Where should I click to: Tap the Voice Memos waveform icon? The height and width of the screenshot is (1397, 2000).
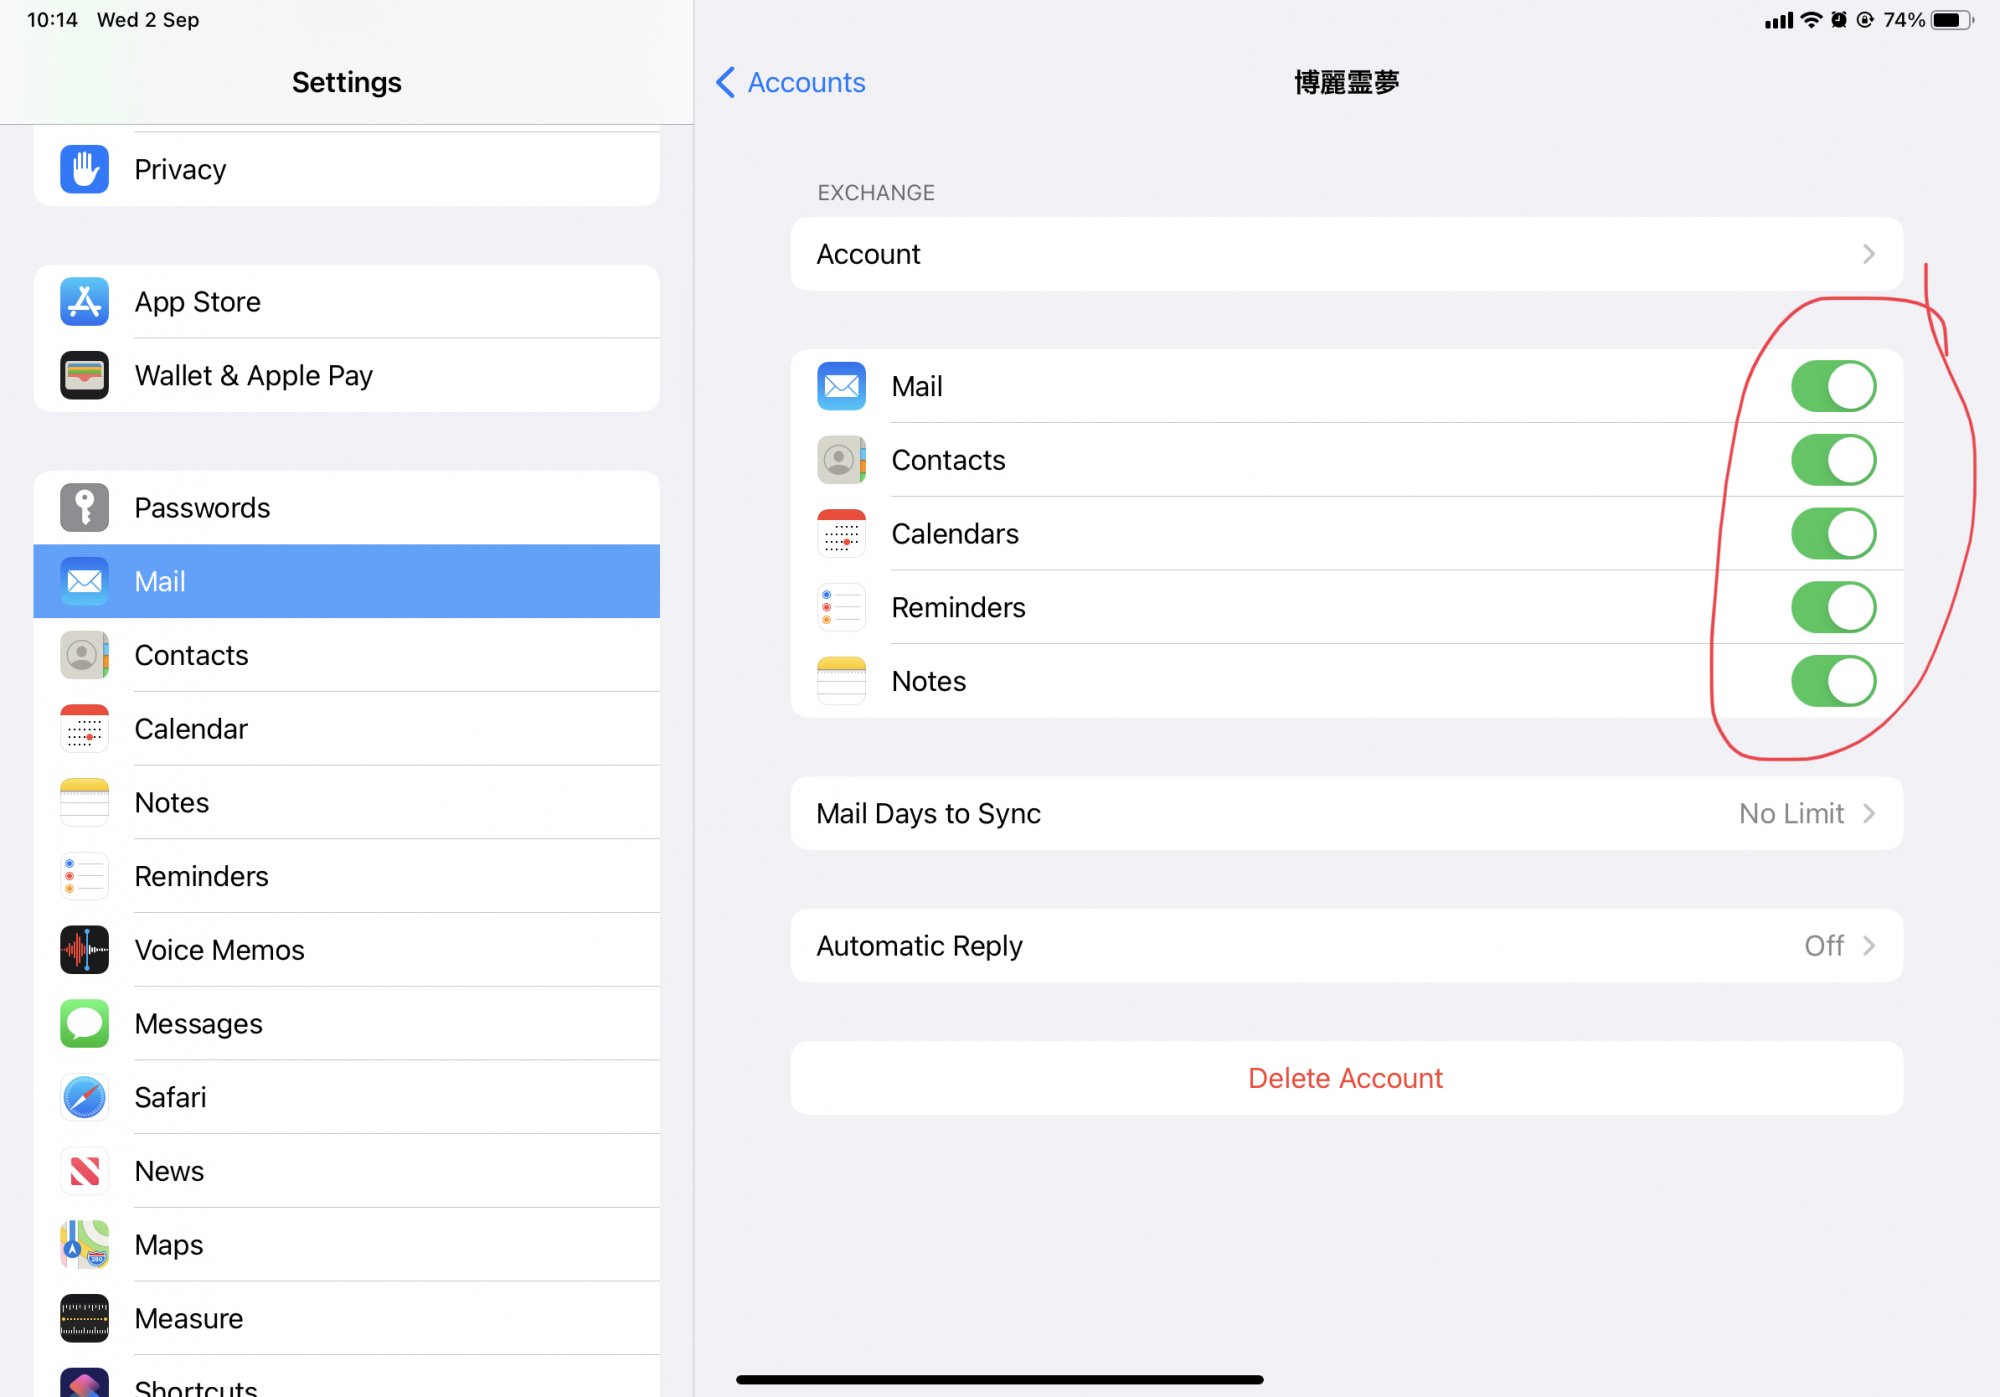tap(84, 949)
